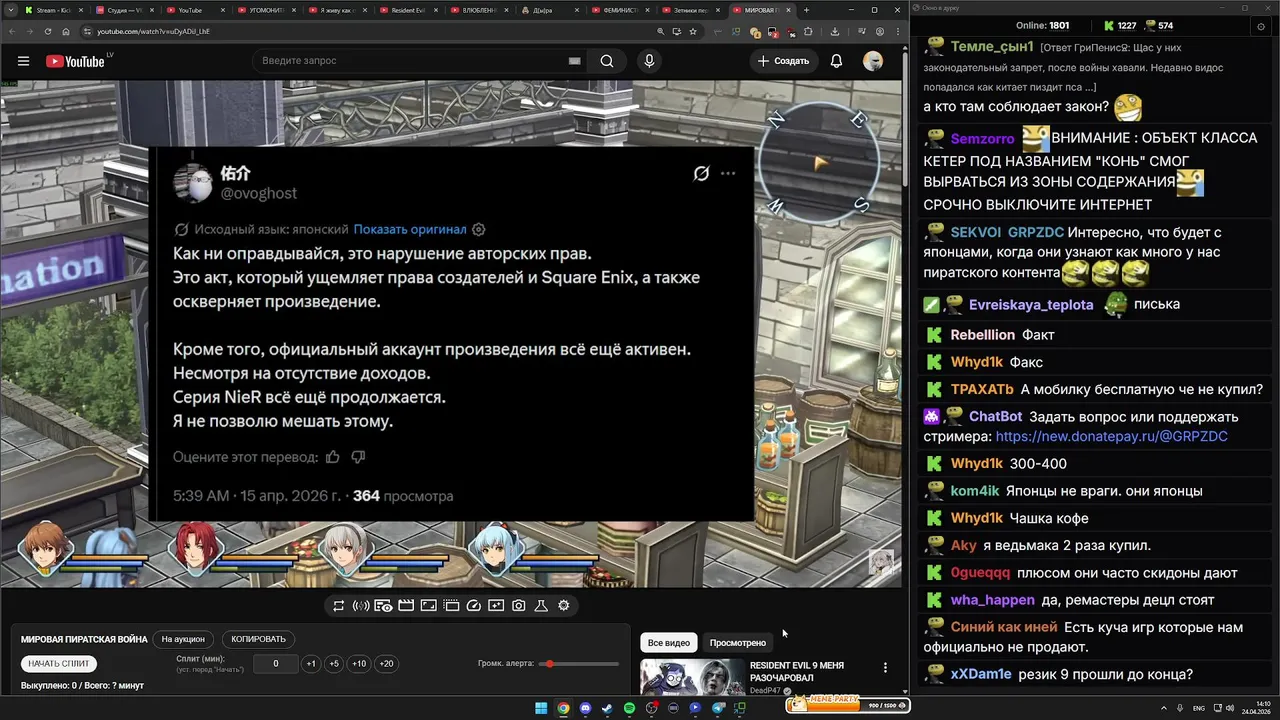Click the Evreiskaya_teplota username in chat
This screenshot has width=1280, height=720.
[1031, 304]
